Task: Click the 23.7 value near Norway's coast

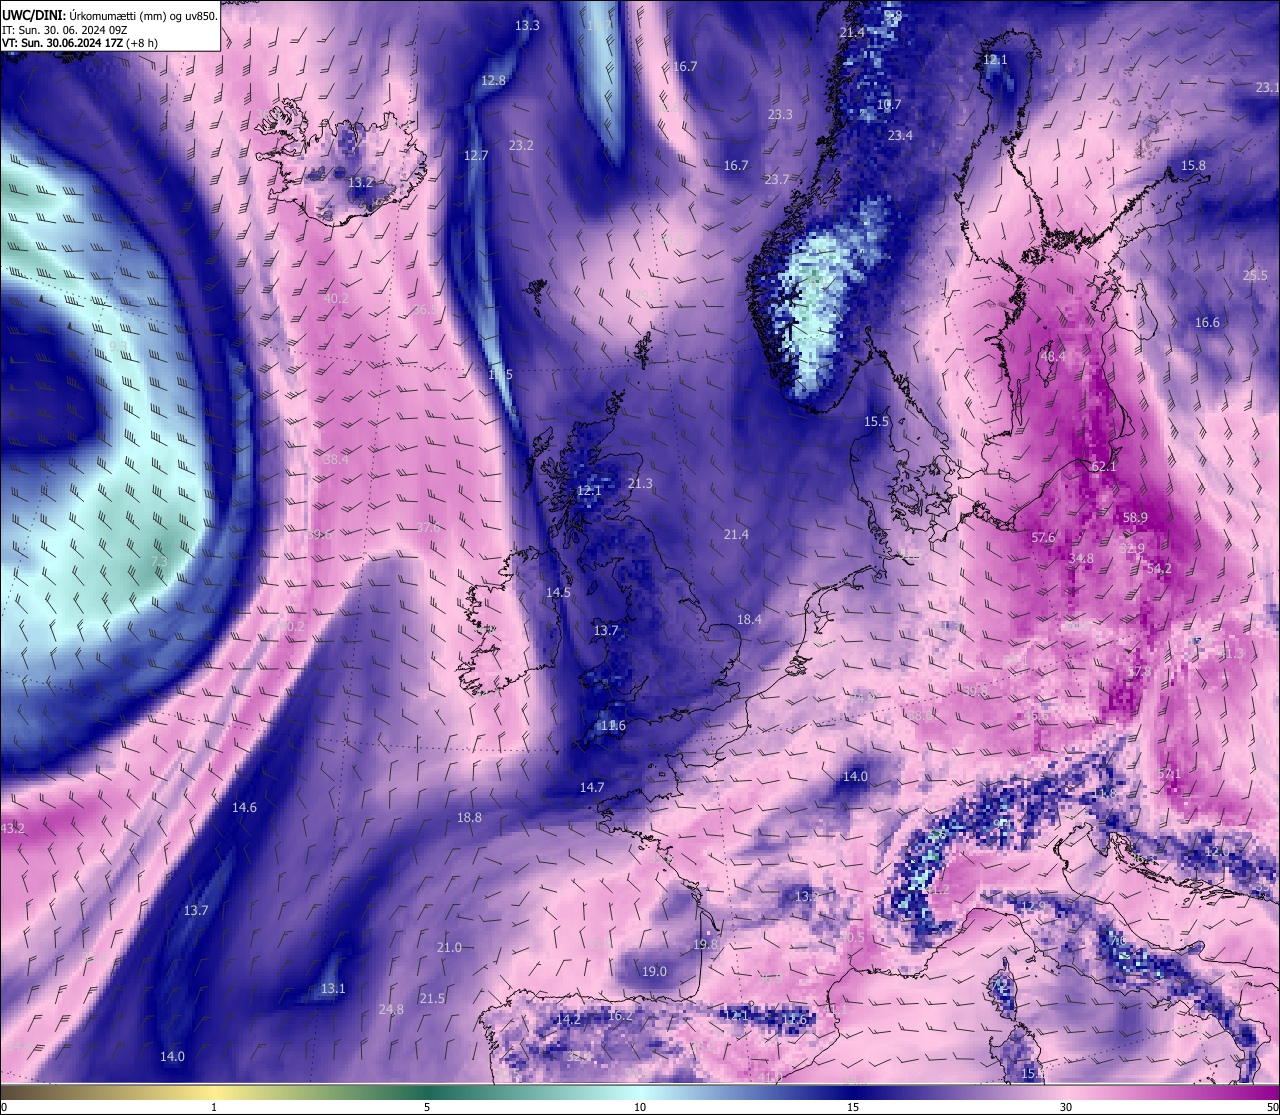Action: [x=777, y=180]
